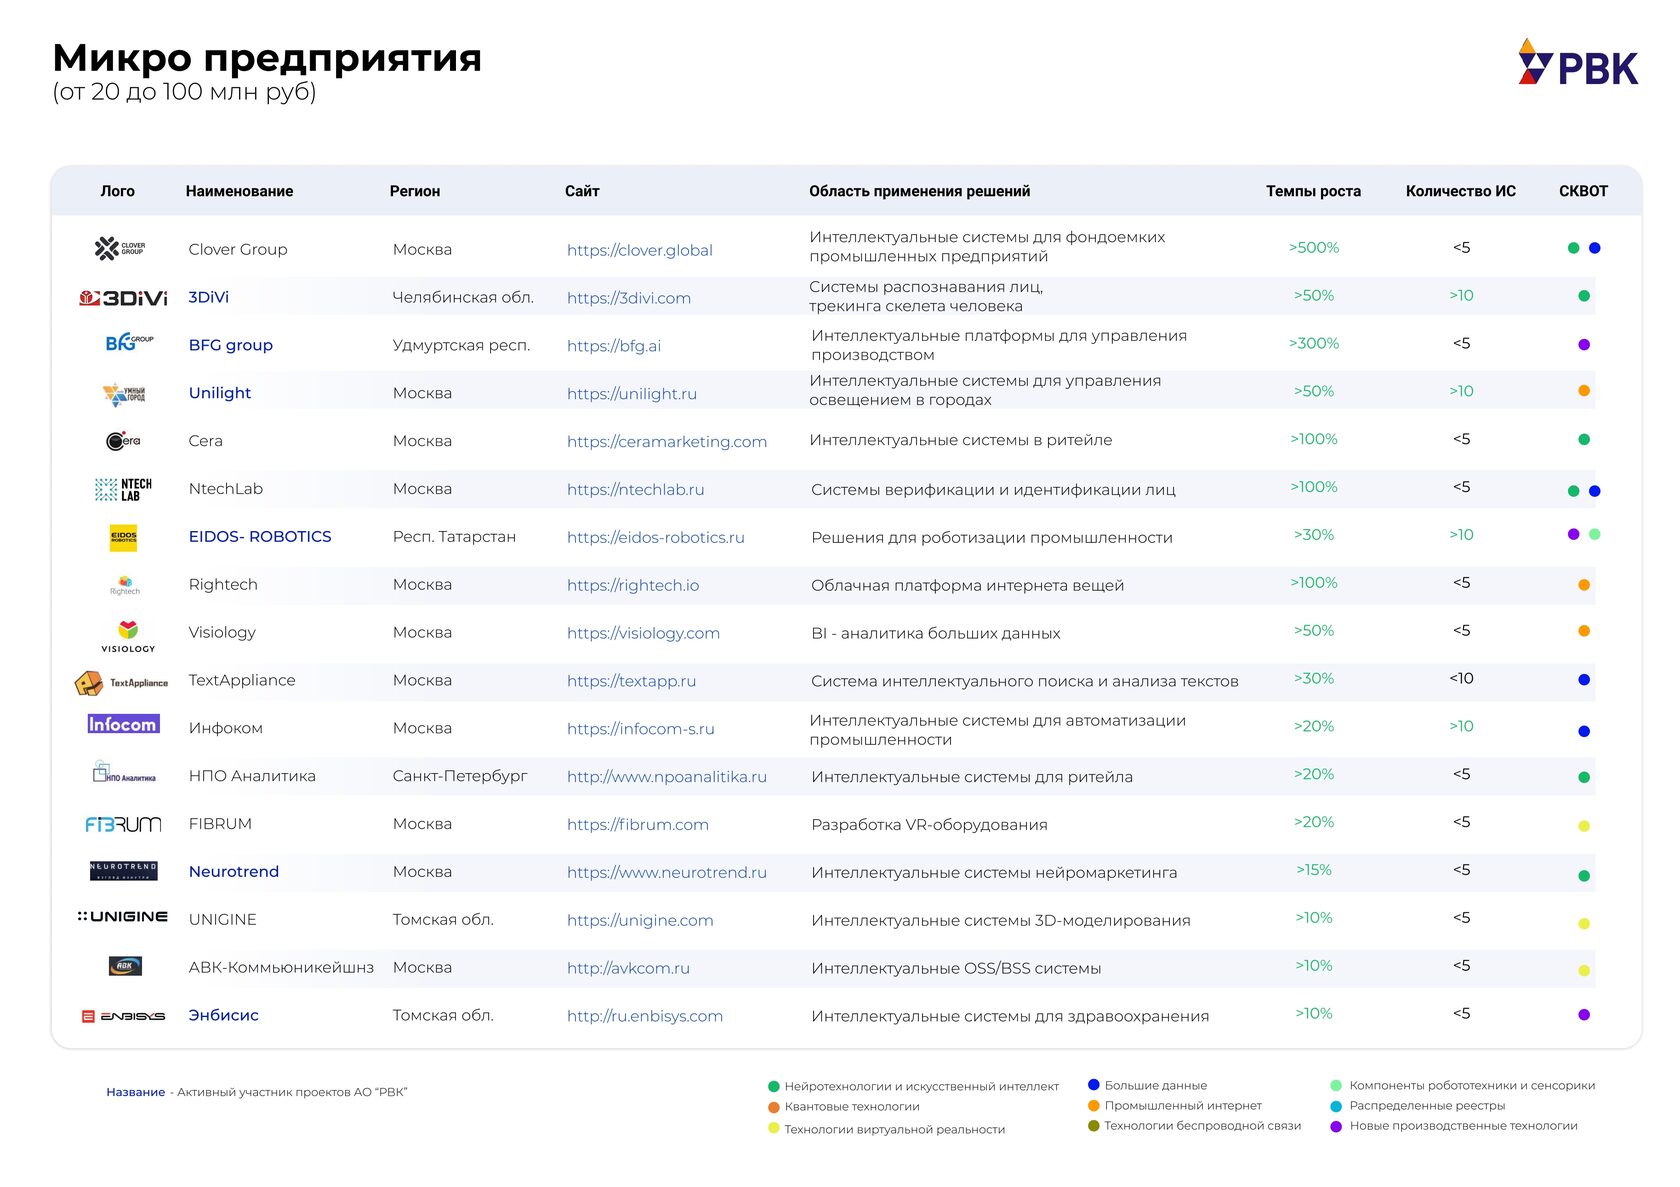Click the Rightech logo
This screenshot has width=1680, height=1187.
click(125, 585)
